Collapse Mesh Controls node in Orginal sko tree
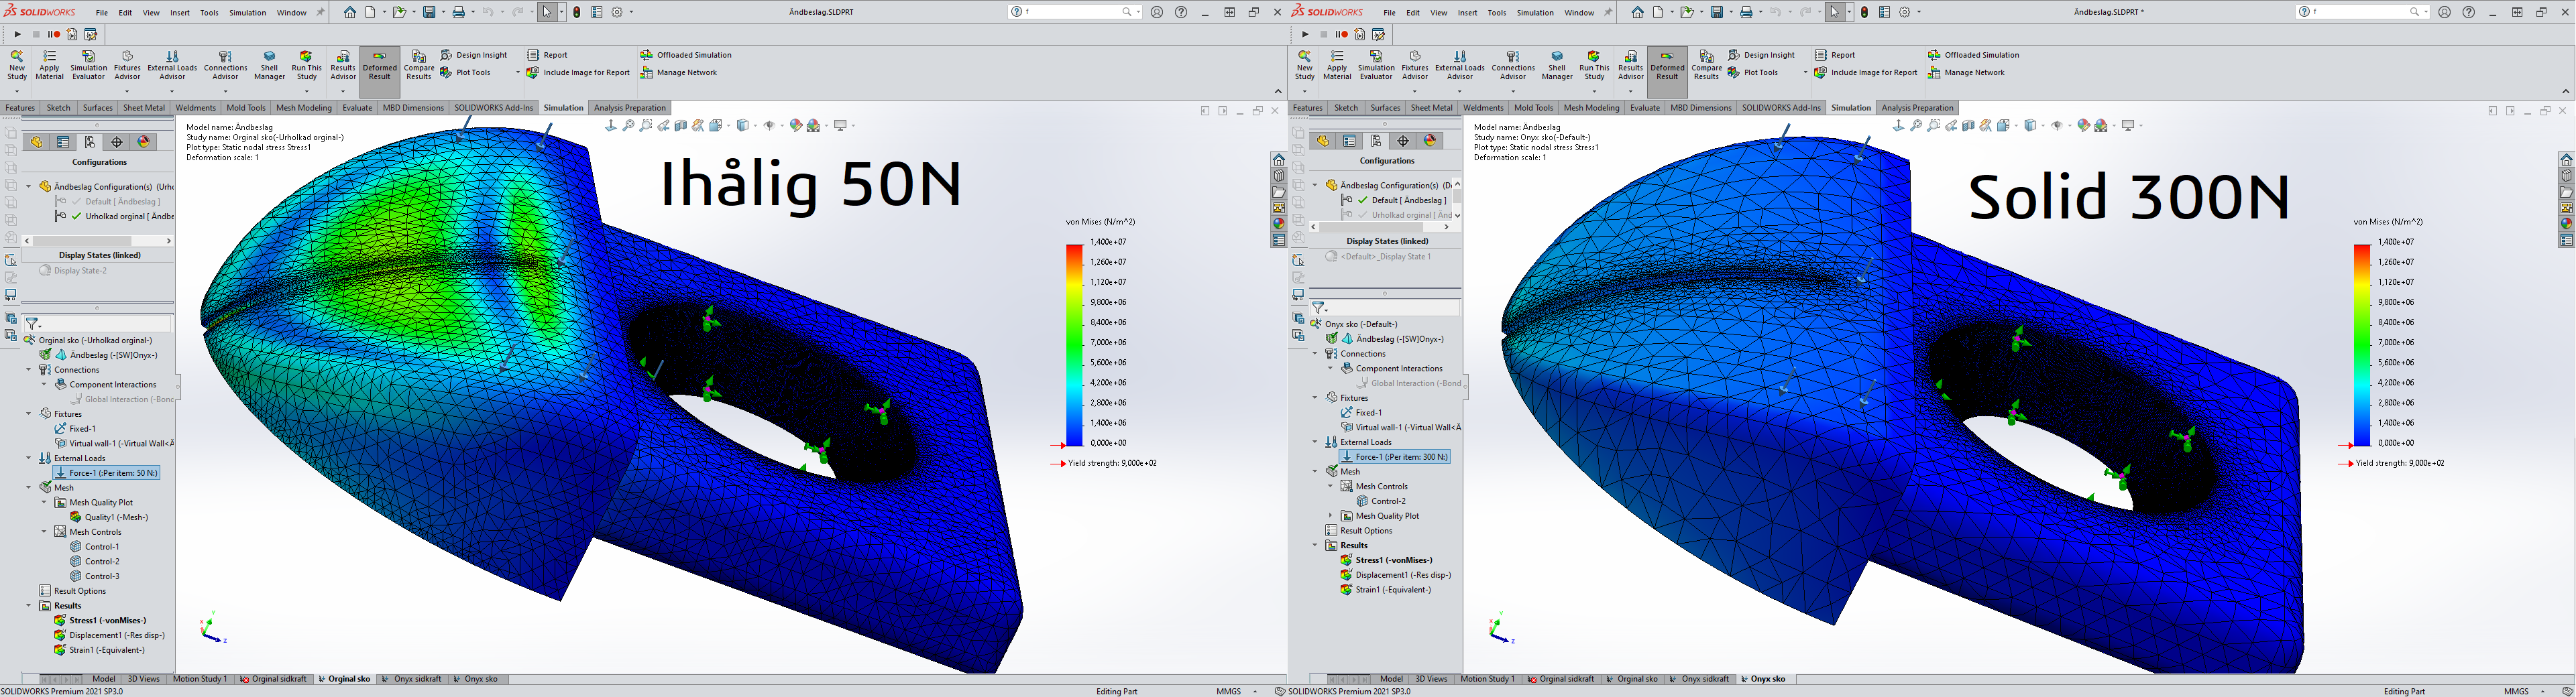 click(44, 532)
